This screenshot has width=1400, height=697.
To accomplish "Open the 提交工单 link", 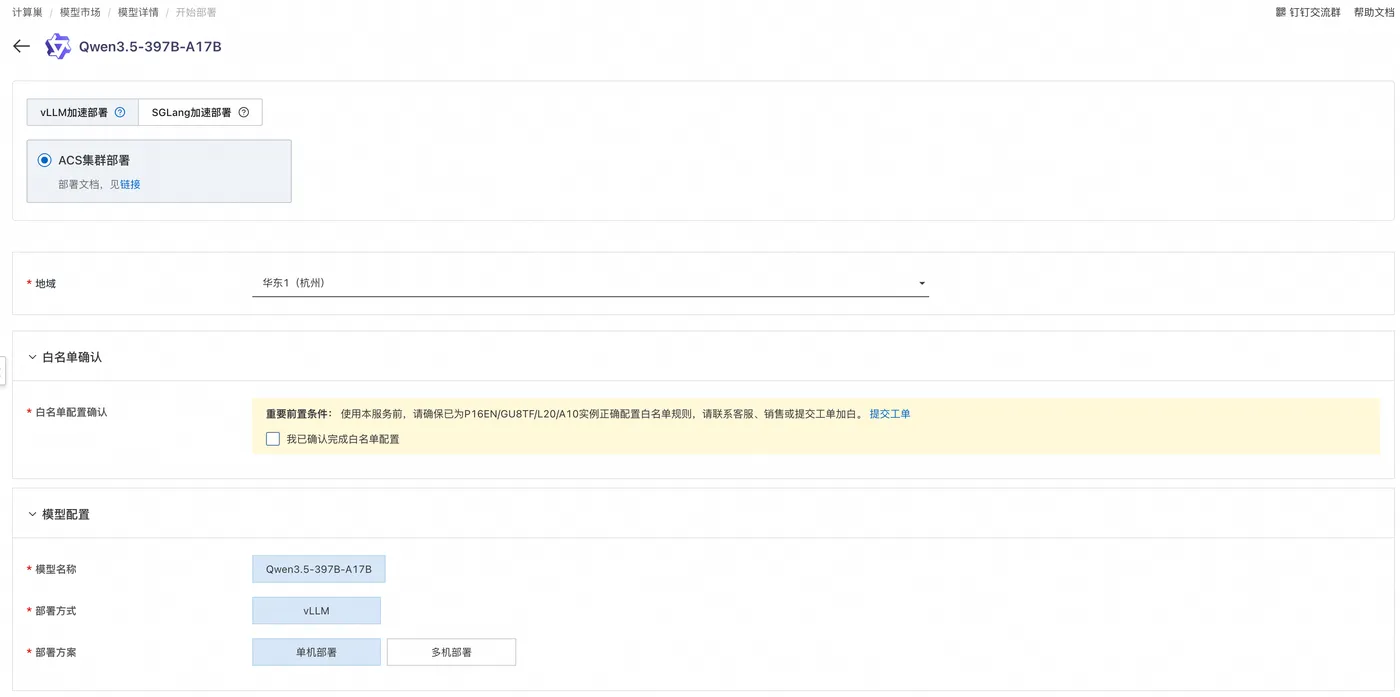I will (890, 414).
